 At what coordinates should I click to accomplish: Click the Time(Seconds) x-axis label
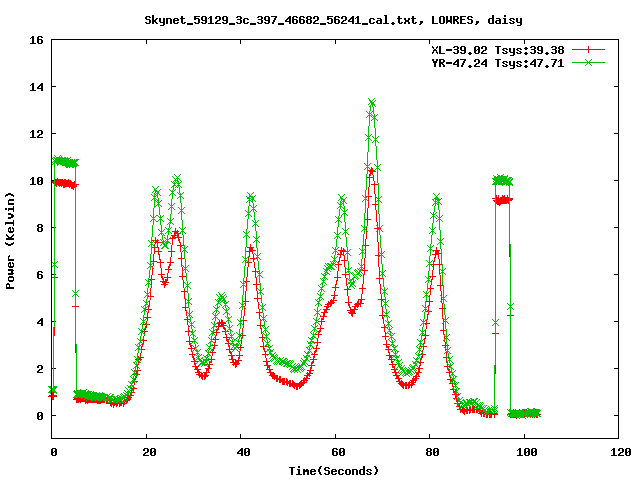click(x=334, y=471)
